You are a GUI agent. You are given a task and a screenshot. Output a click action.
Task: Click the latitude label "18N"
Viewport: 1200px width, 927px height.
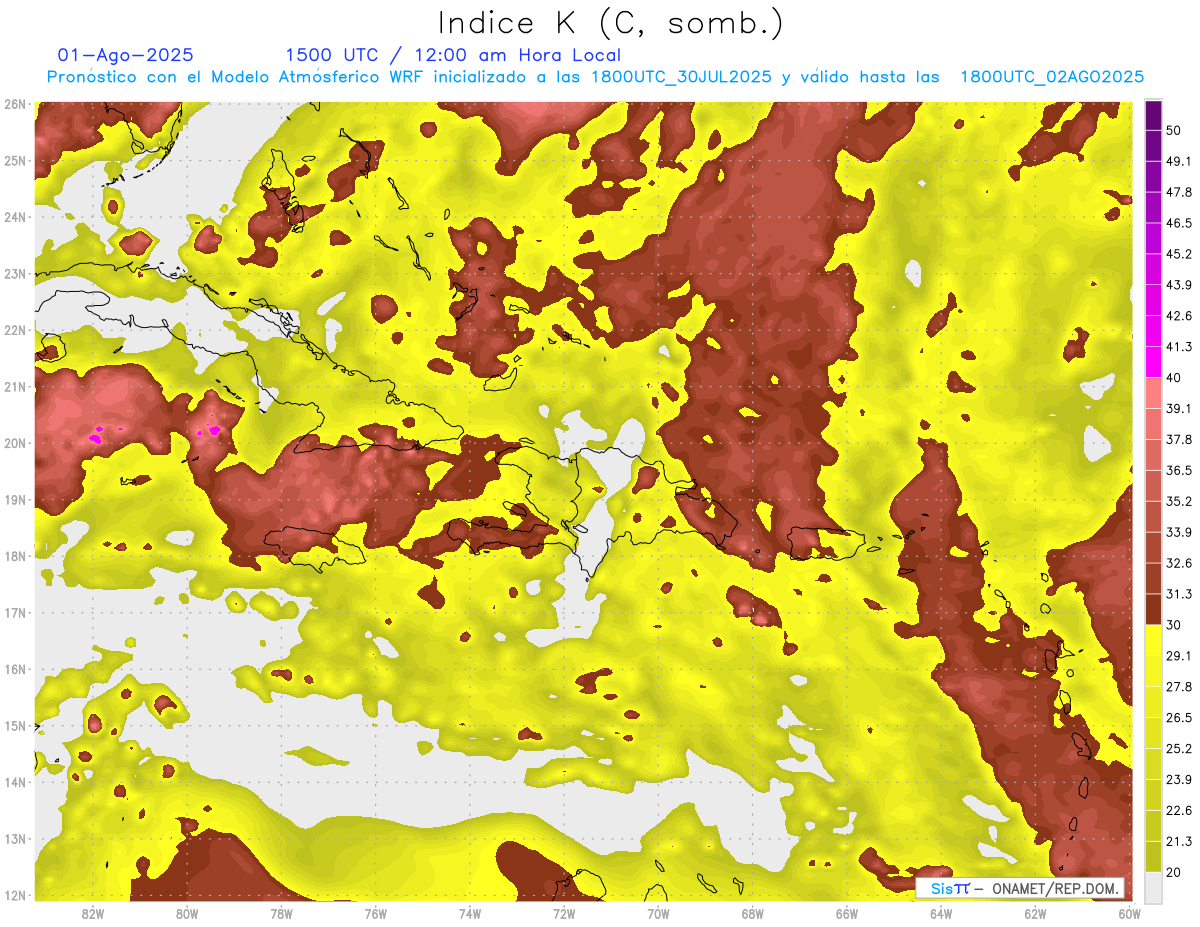click(15, 556)
